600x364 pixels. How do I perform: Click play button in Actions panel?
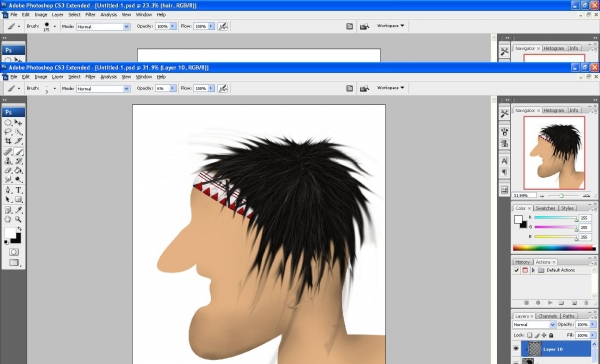(550, 303)
